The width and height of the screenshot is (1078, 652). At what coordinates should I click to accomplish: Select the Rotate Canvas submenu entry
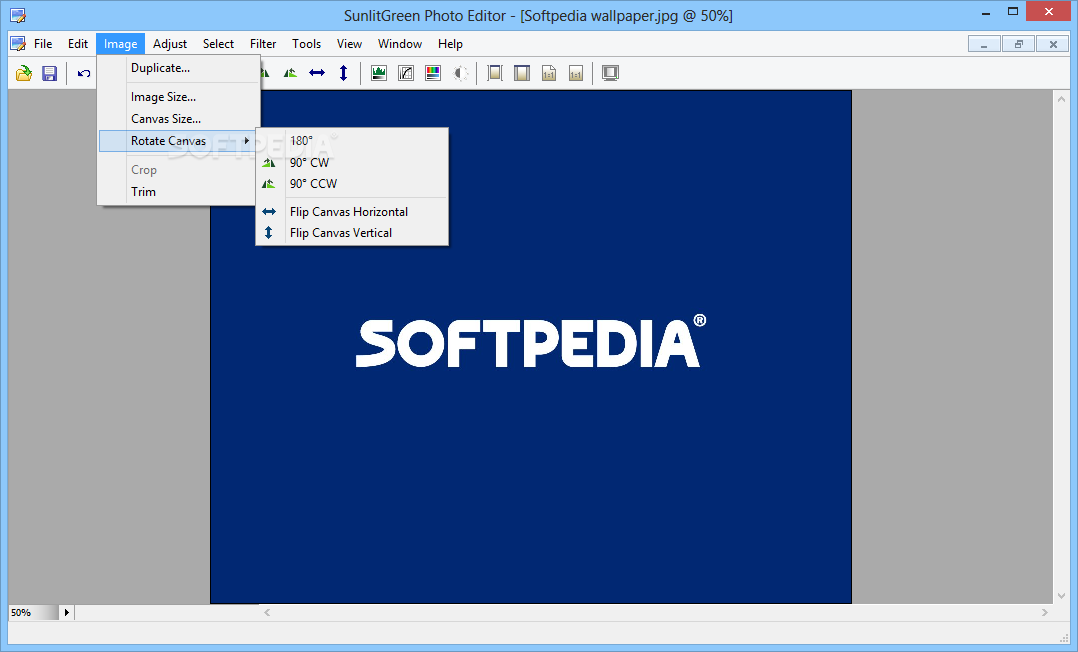[x=177, y=141]
